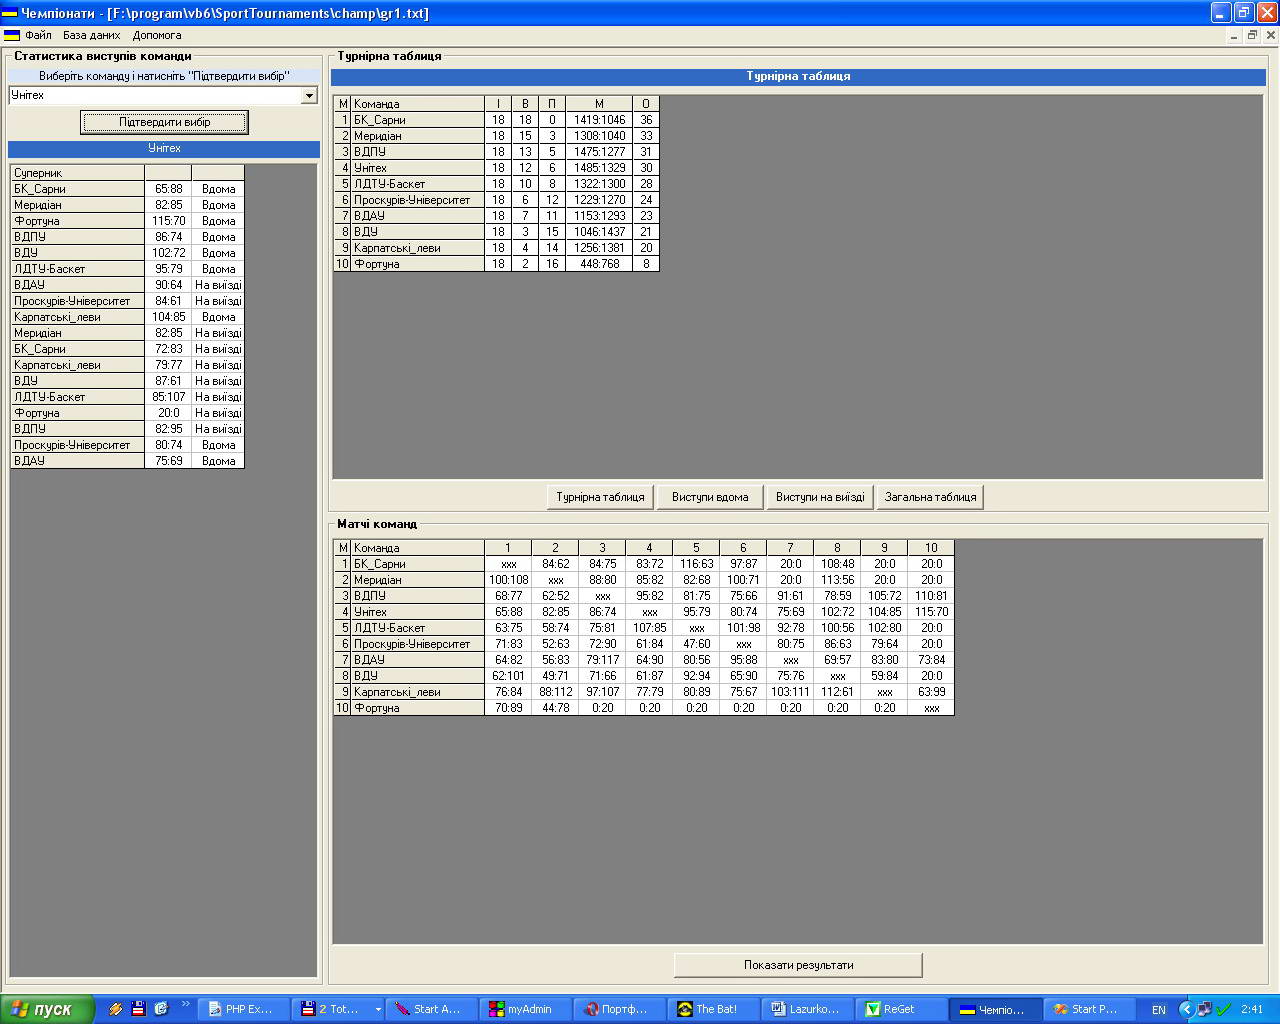
Task: Select score 63:99 in matches table
Action: tap(931, 692)
